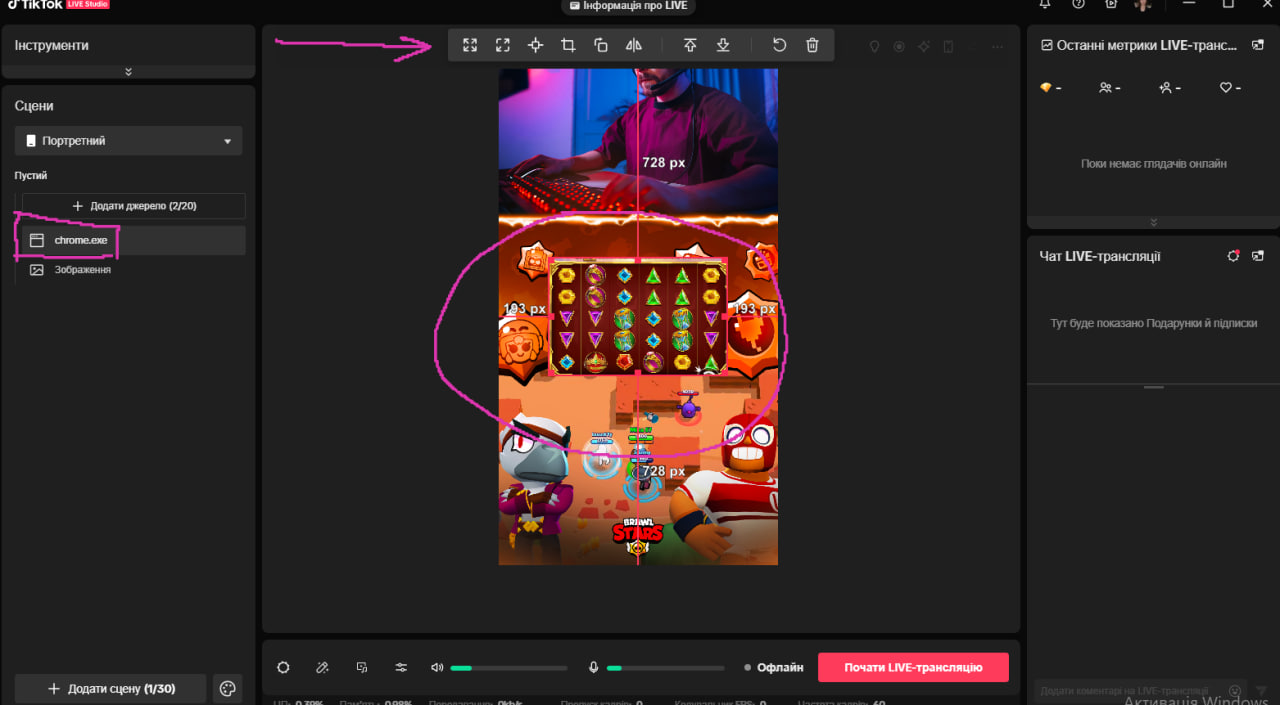
Task: Click the dimmed sparkle effects icon above the preview
Action: pos(924,46)
